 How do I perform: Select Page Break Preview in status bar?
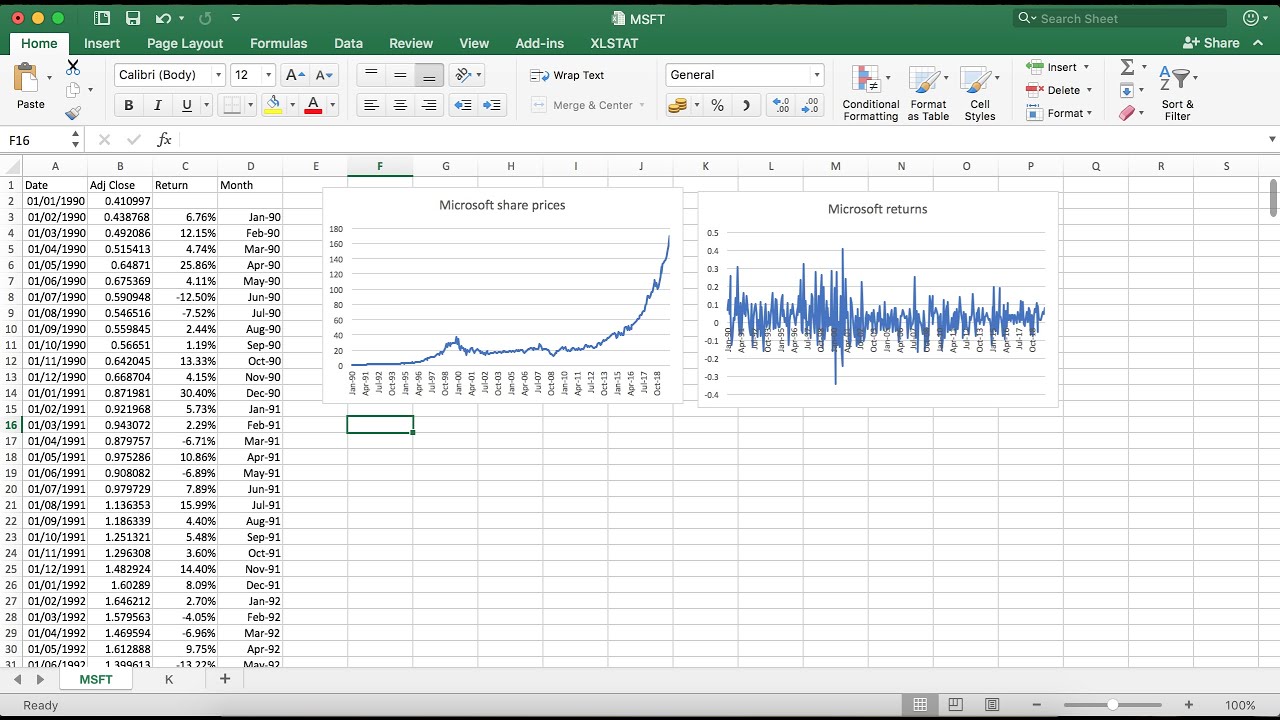(x=992, y=705)
